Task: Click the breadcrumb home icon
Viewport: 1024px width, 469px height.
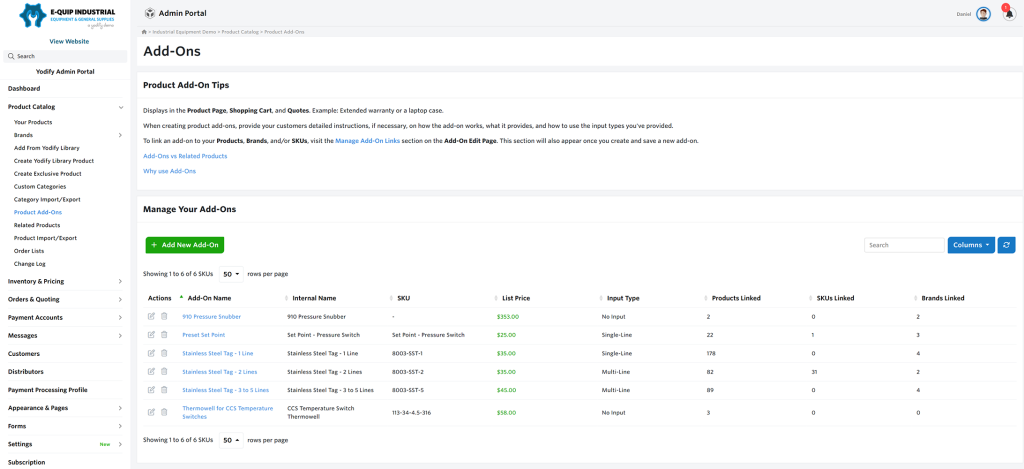Action: (x=145, y=32)
